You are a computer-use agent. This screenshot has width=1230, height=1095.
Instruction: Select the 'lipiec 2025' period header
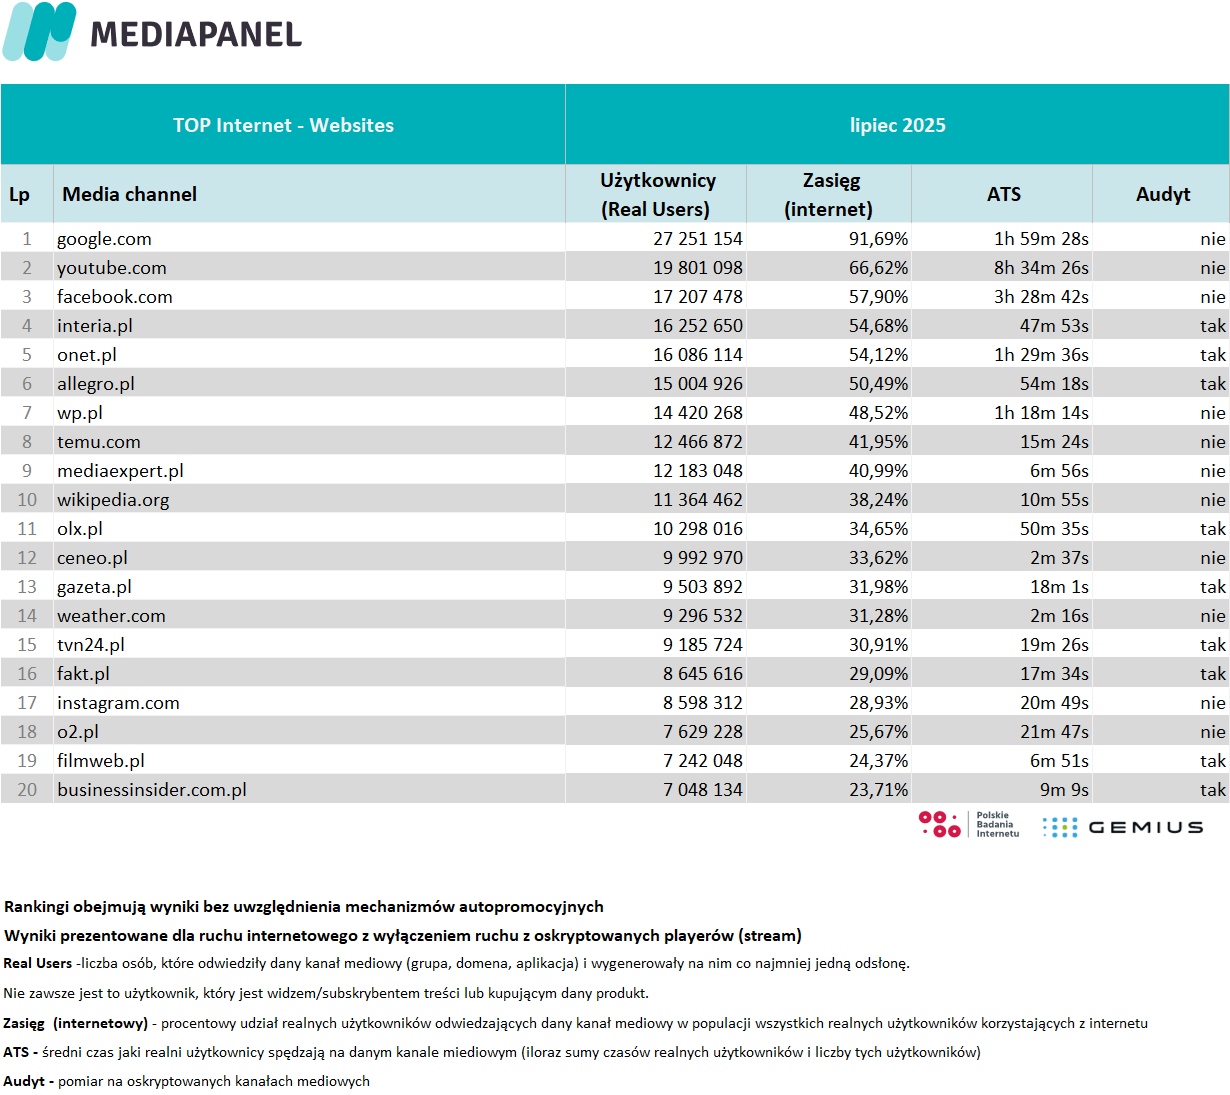click(x=897, y=125)
